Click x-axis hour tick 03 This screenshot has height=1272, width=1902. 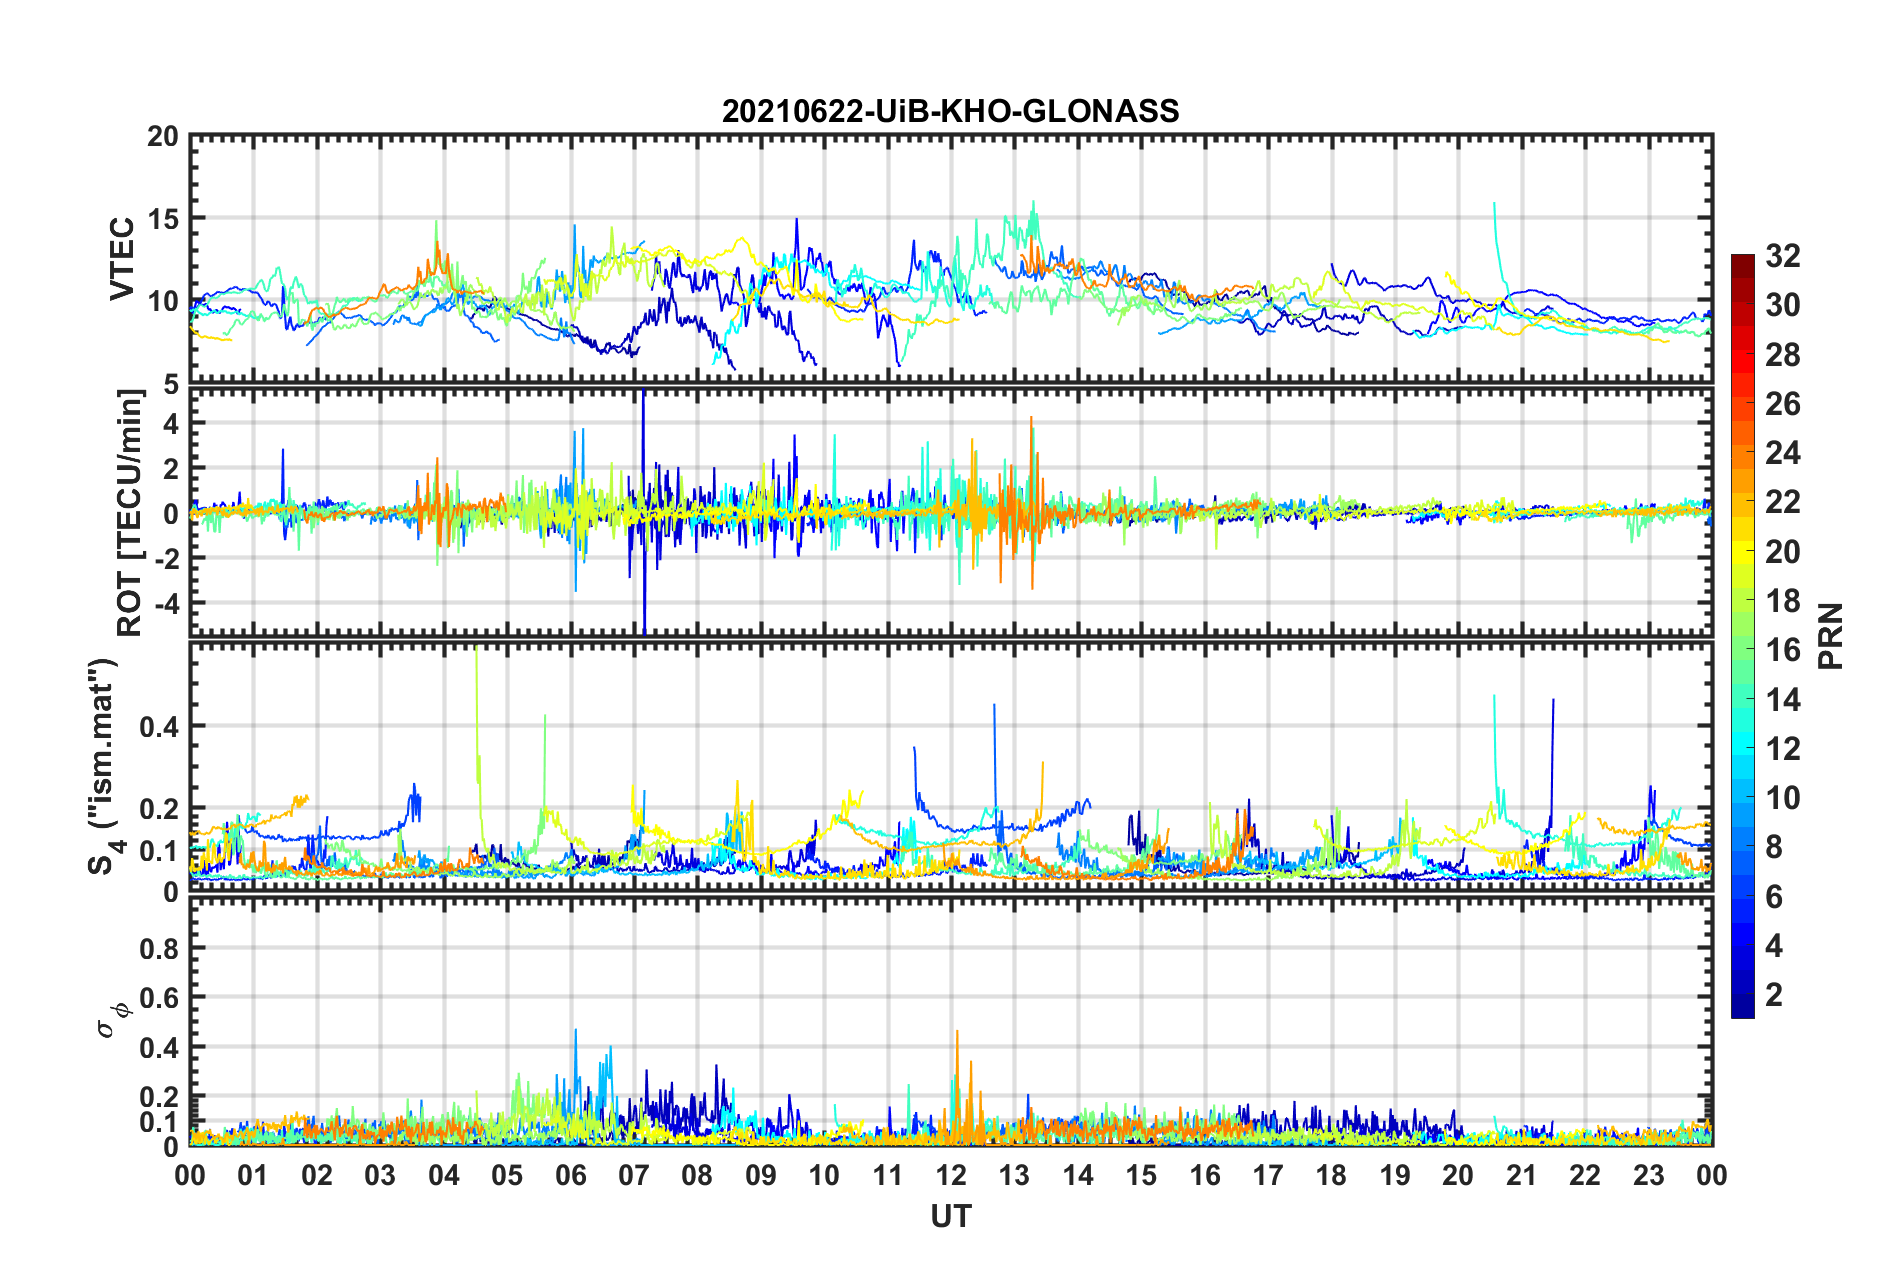[x=380, y=1176]
